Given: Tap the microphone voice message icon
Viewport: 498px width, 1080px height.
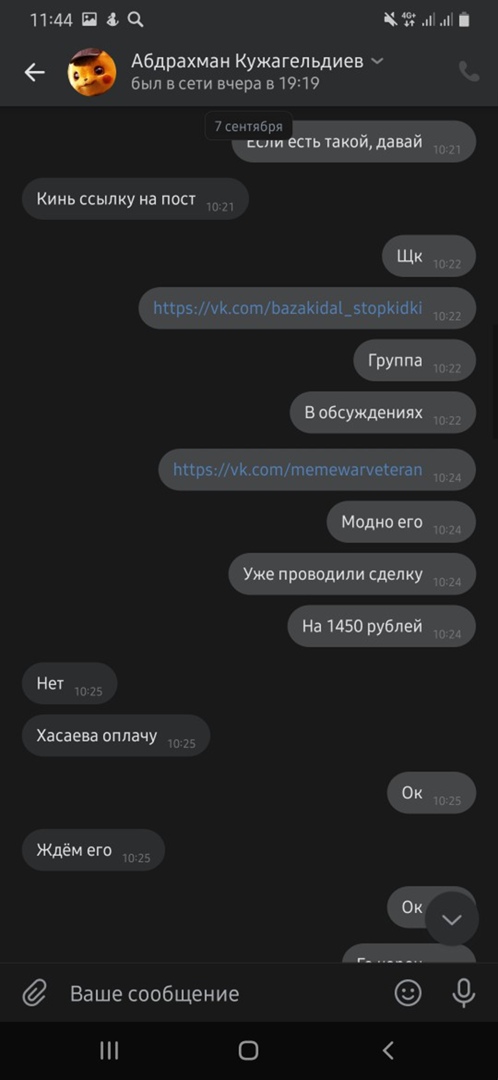Looking at the screenshot, I should 464,993.
